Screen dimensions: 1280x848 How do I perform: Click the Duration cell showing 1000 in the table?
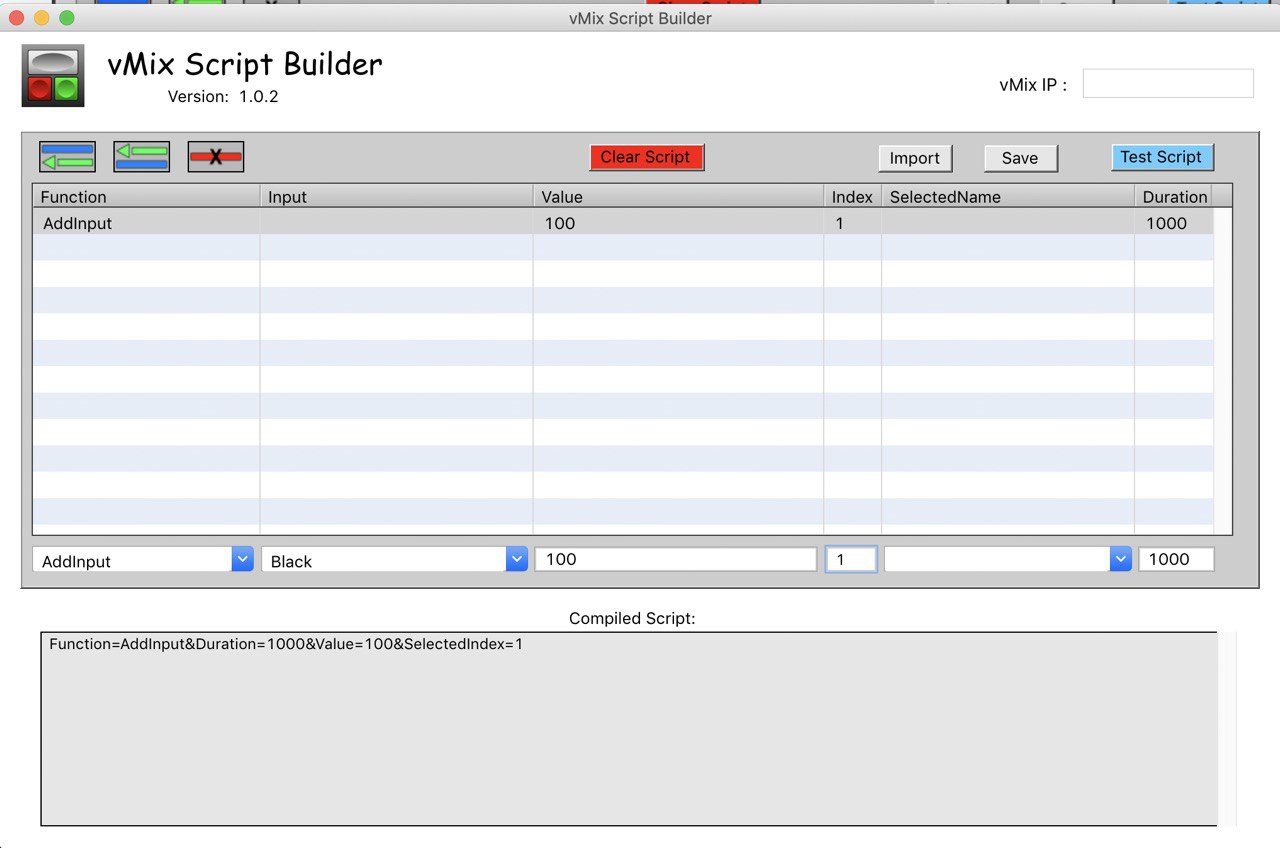1175,222
